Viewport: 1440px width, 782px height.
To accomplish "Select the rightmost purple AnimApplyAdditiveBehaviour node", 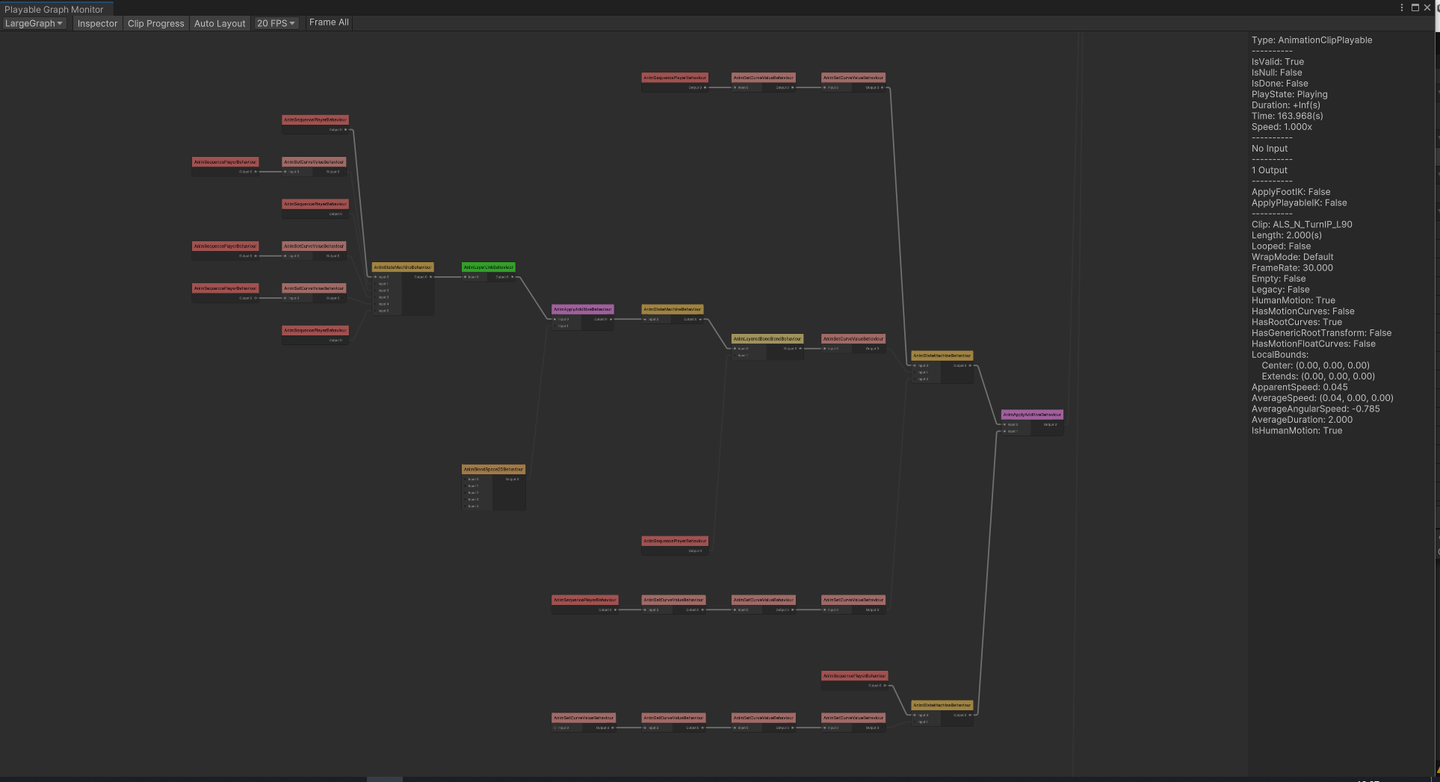I will pyautogui.click(x=1032, y=414).
